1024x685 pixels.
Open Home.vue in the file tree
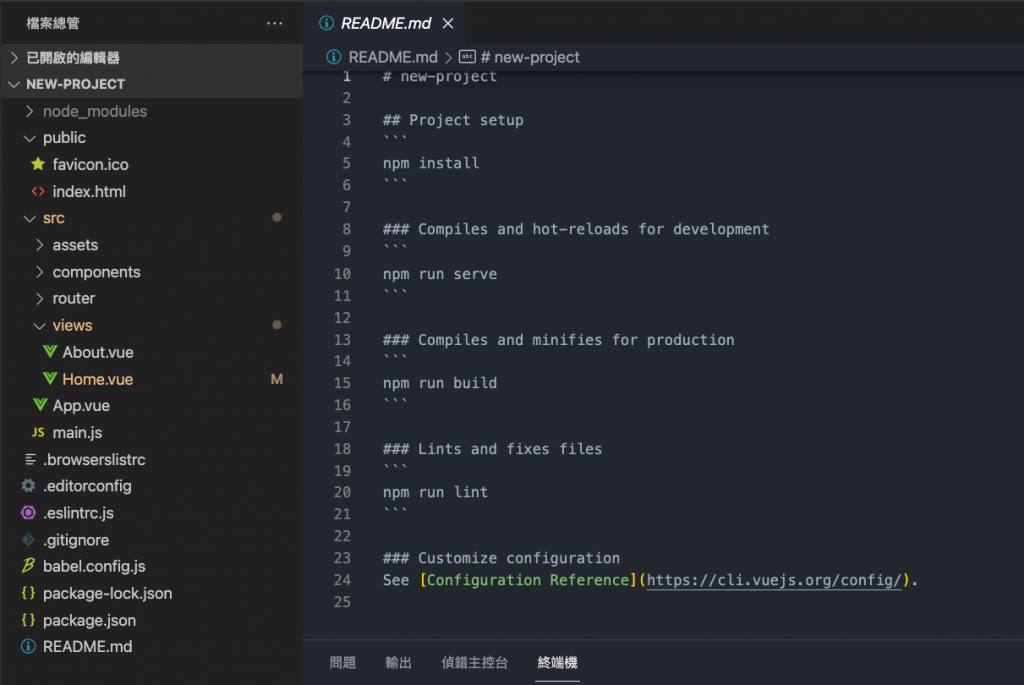[97, 379]
